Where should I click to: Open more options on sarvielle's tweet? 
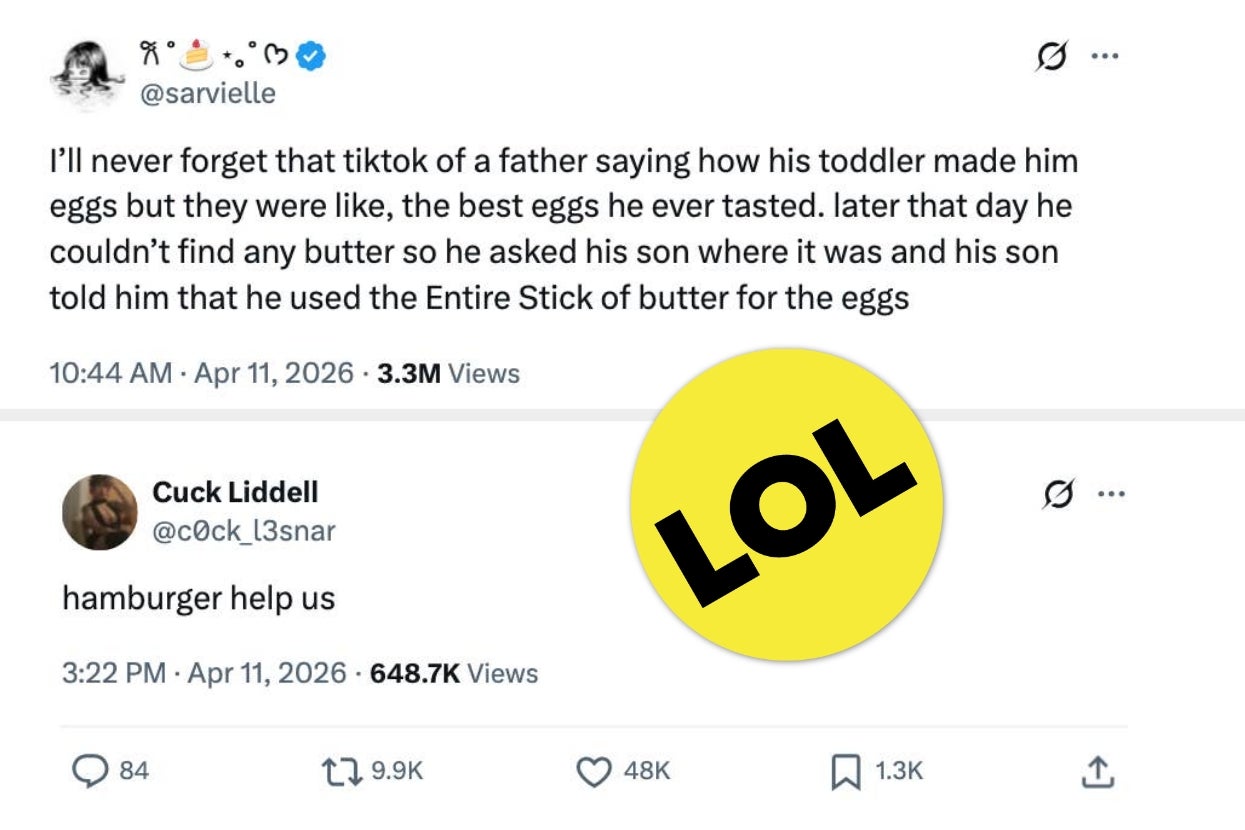1104,56
